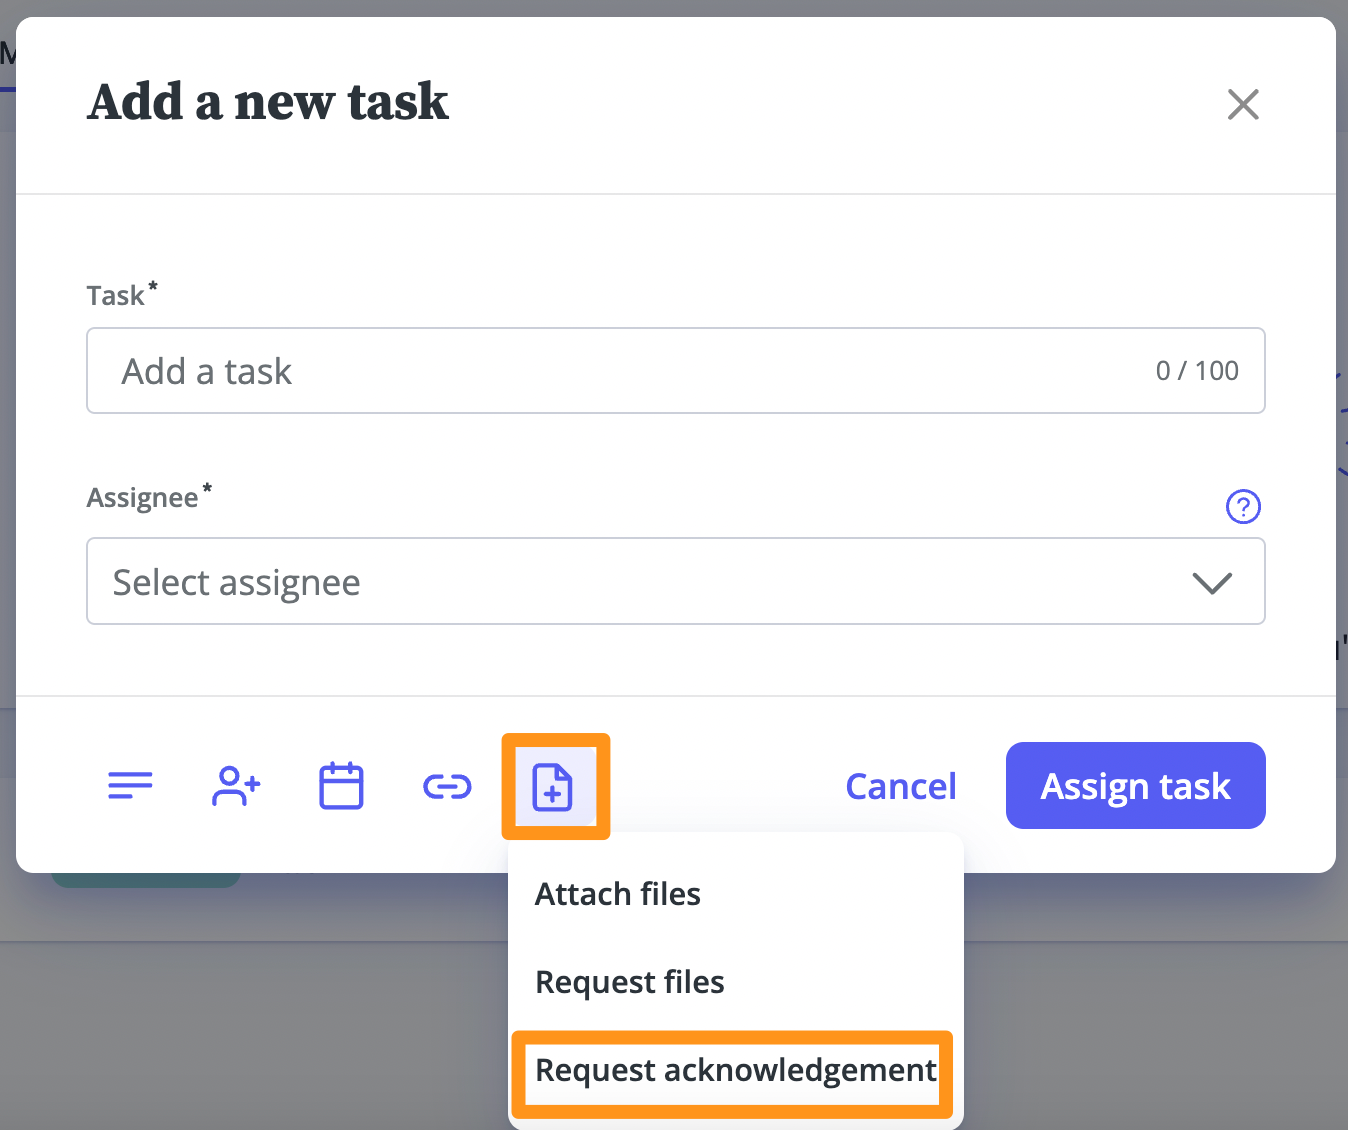Click the add link icon
This screenshot has width=1348, height=1130.
pyautogui.click(x=447, y=787)
